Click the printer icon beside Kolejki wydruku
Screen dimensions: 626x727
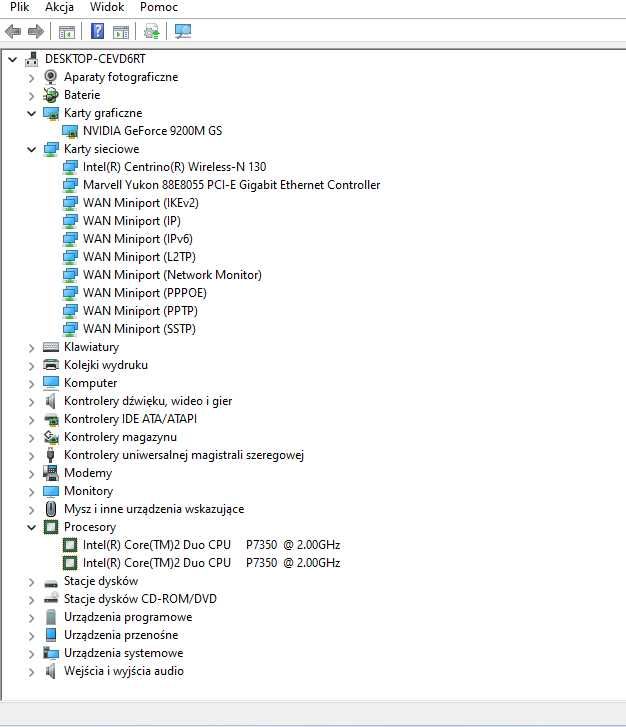[x=51, y=365]
